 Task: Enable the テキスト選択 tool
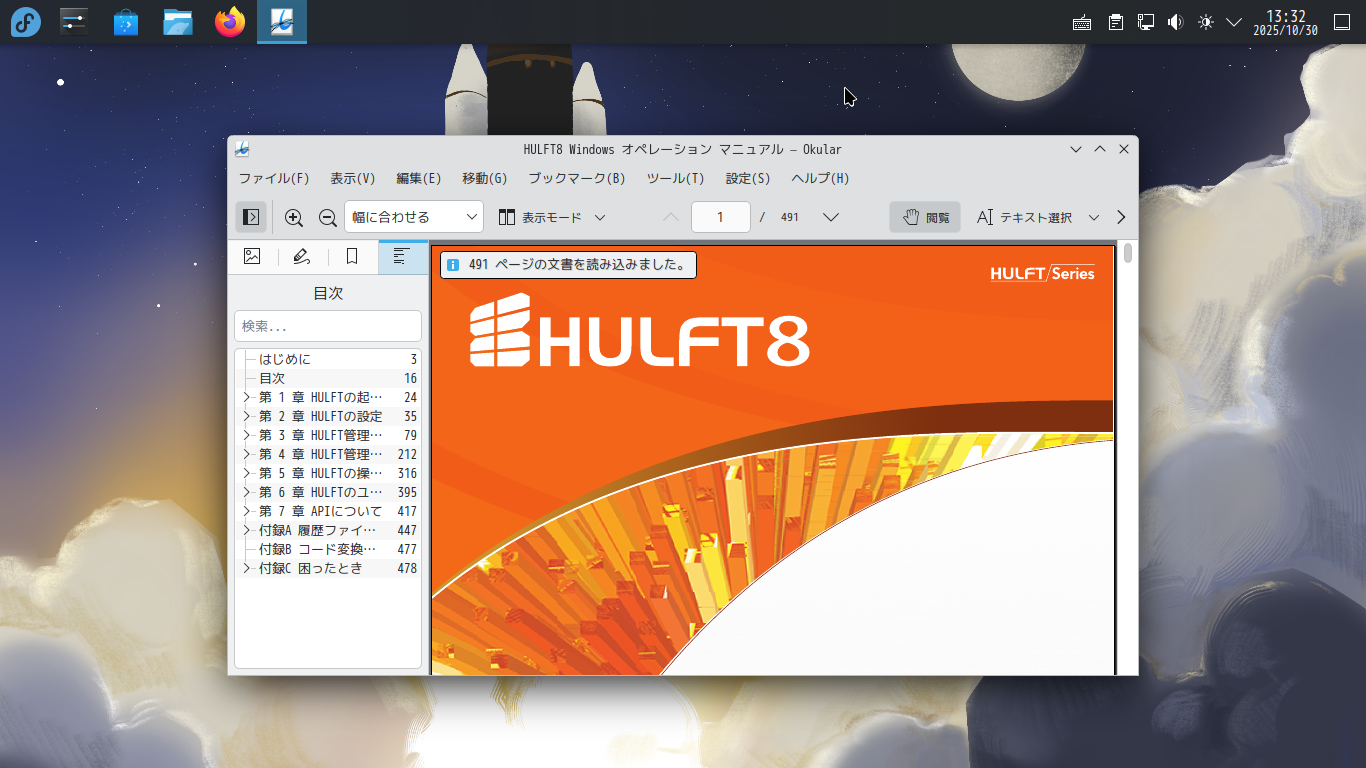coord(1024,217)
